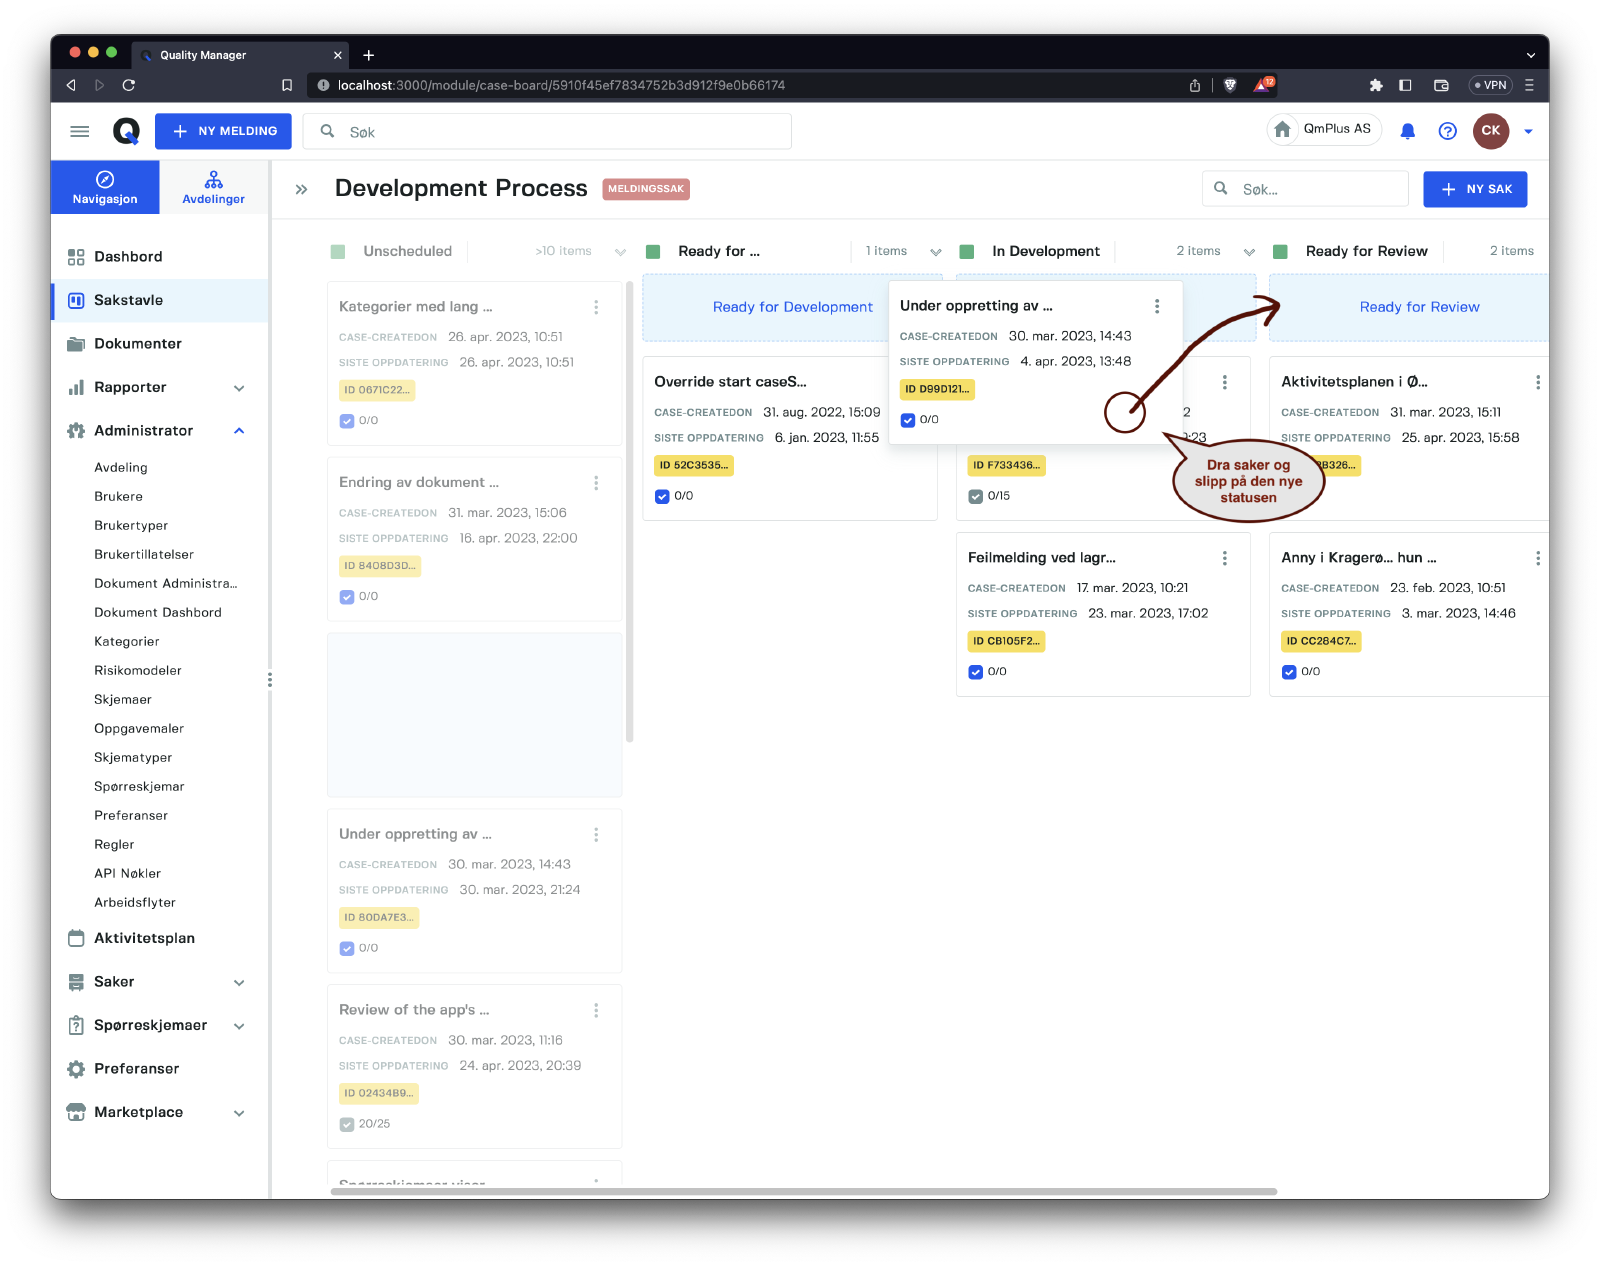
Task: Open three-dot menu on Feilmelding ved lagr card
Action: (x=1224, y=558)
